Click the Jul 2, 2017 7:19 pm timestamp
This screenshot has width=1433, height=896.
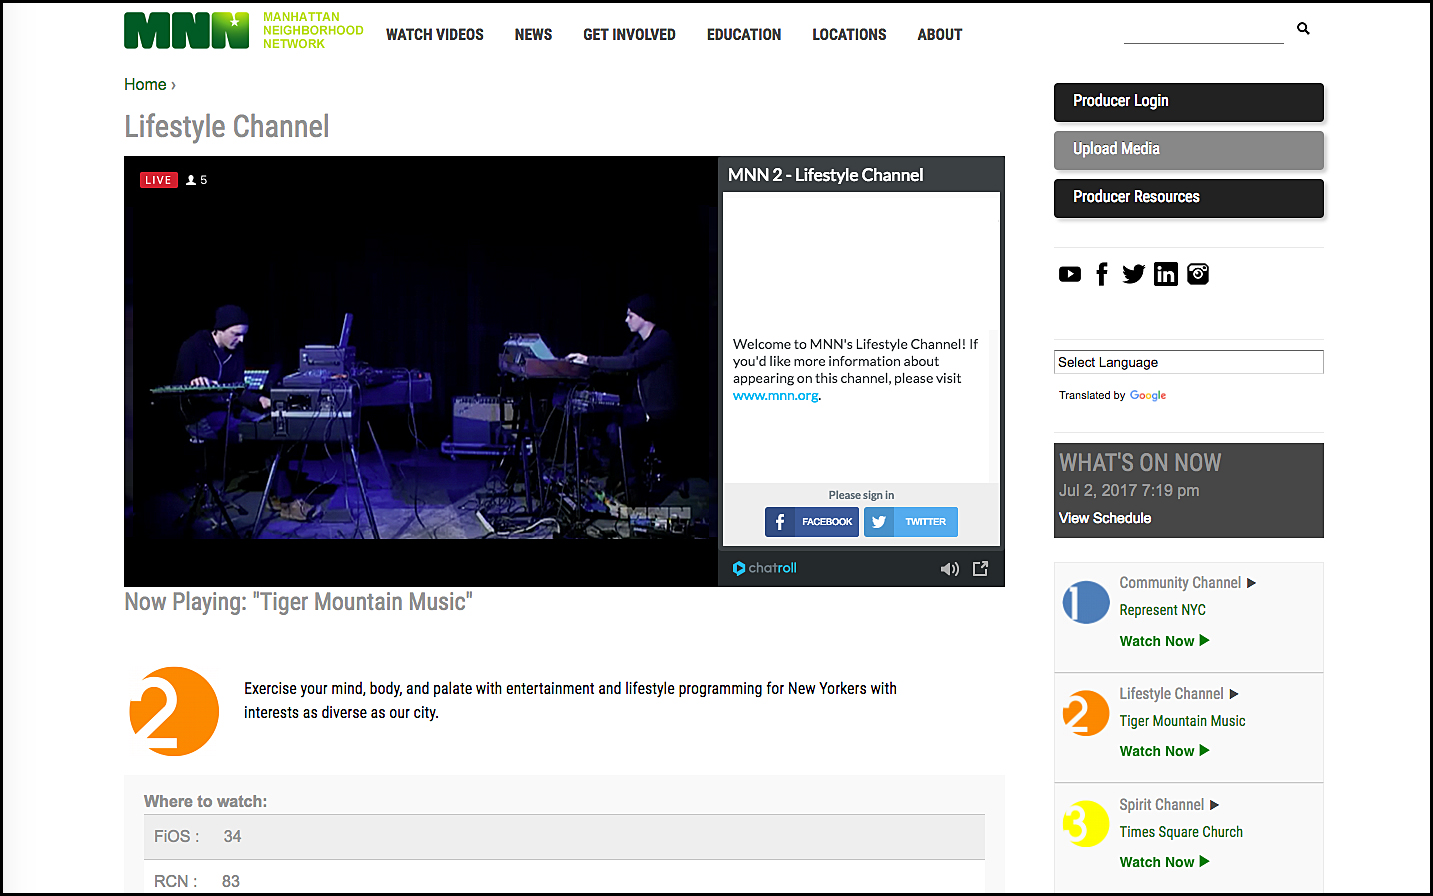pyautogui.click(x=1129, y=491)
